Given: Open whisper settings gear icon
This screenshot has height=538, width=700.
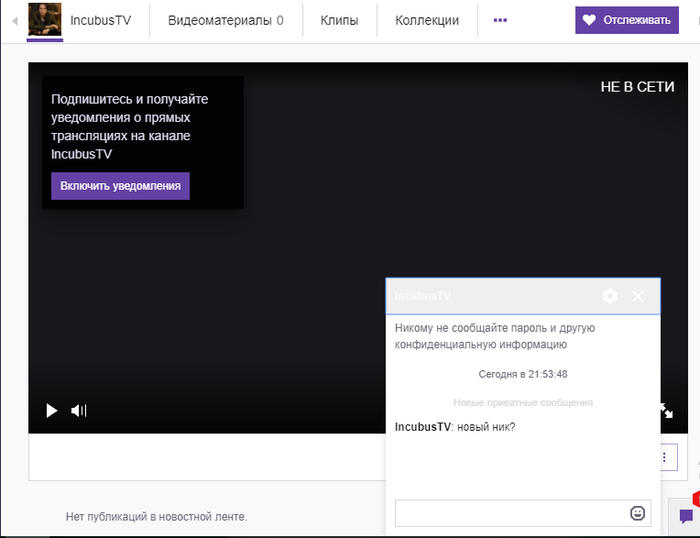Looking at the screenshot, I should [610, 296].
